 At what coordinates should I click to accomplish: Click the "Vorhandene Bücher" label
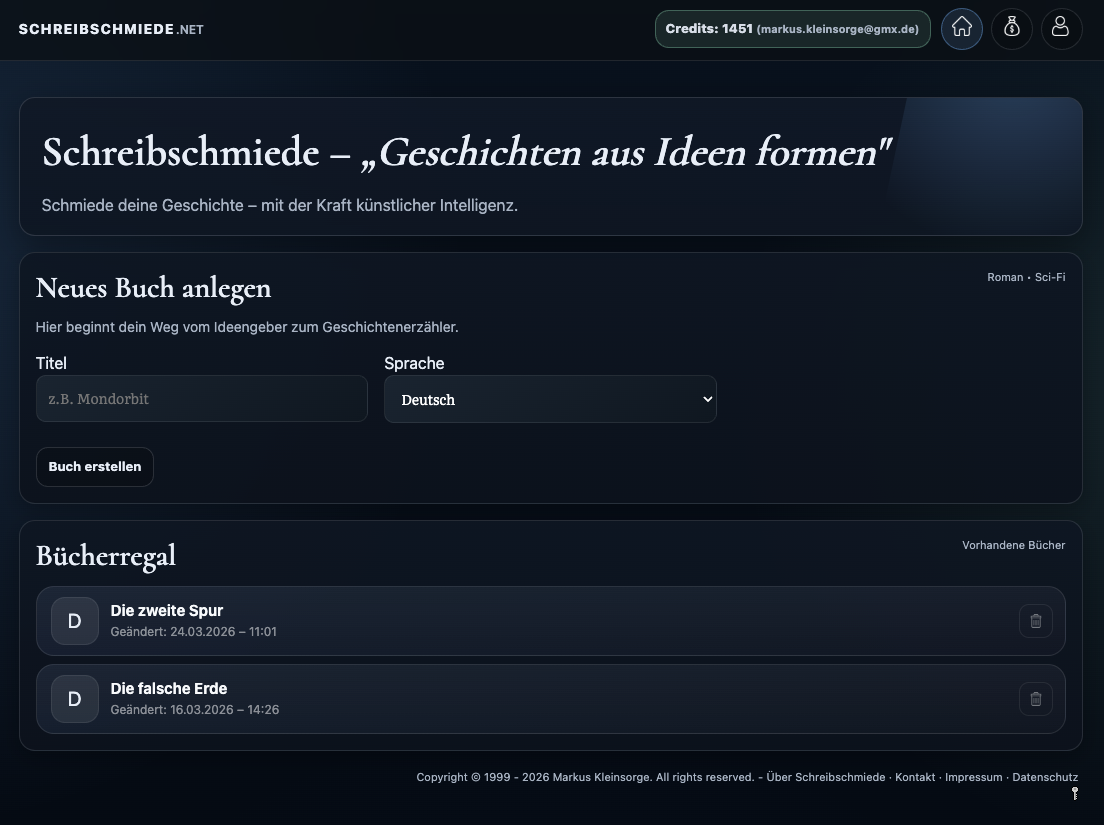click(x=1013, y=545)
